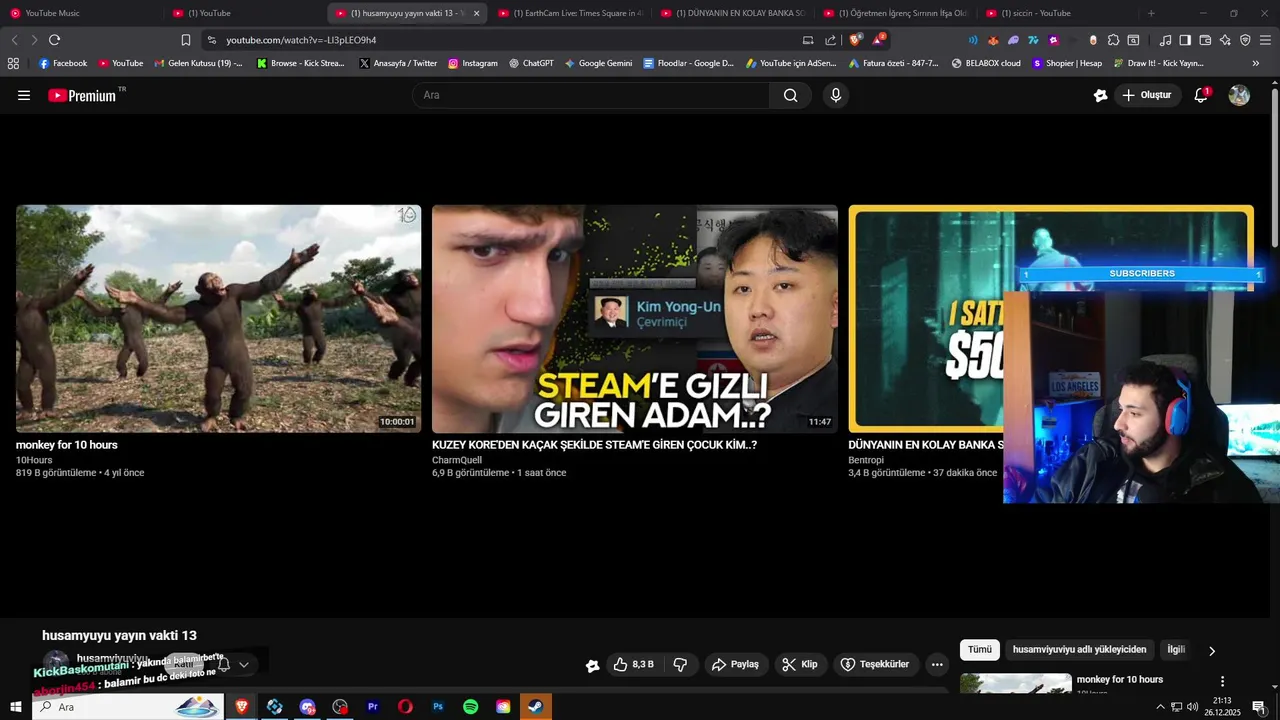
Task: Open ChatGPT bookmark
Action: pyautogui.click(x=530, y=63)
